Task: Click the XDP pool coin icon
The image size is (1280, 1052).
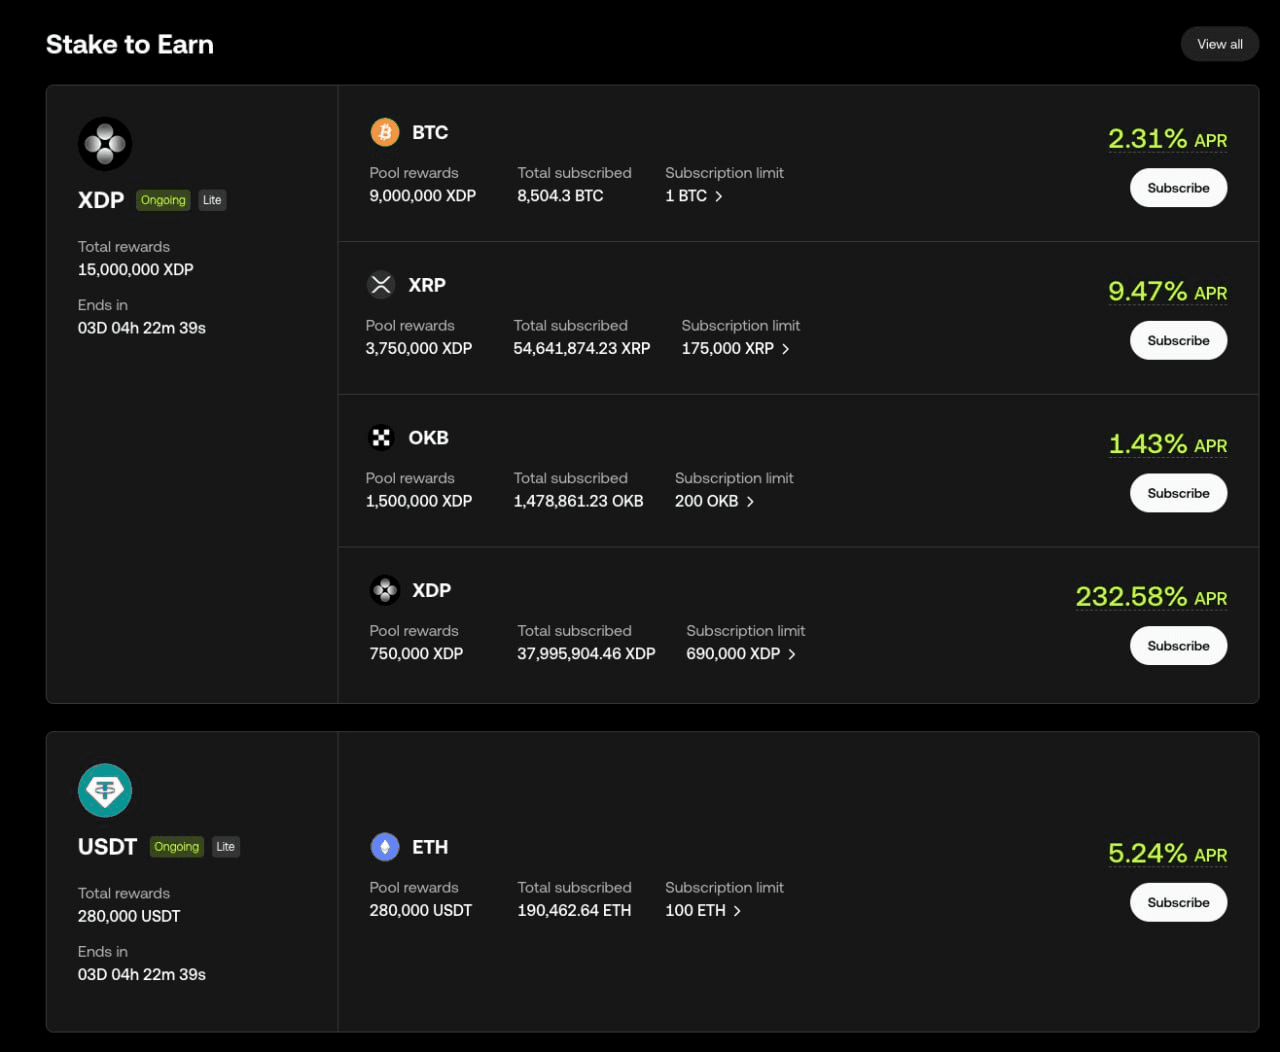Action: click(x=385, y=590)
